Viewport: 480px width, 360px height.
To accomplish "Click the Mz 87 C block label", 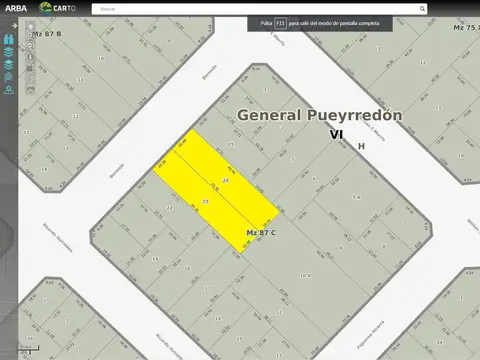I will [x=261, y=233].
